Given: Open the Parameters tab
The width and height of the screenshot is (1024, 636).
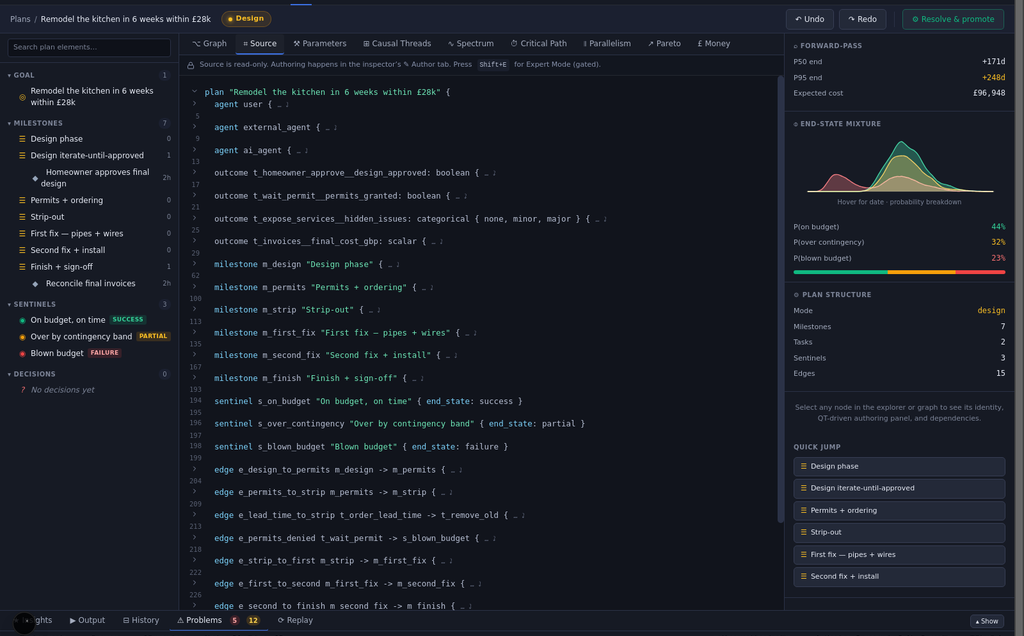Looking at the screenshot, I should pyautogui.click(x=319, y=44).
